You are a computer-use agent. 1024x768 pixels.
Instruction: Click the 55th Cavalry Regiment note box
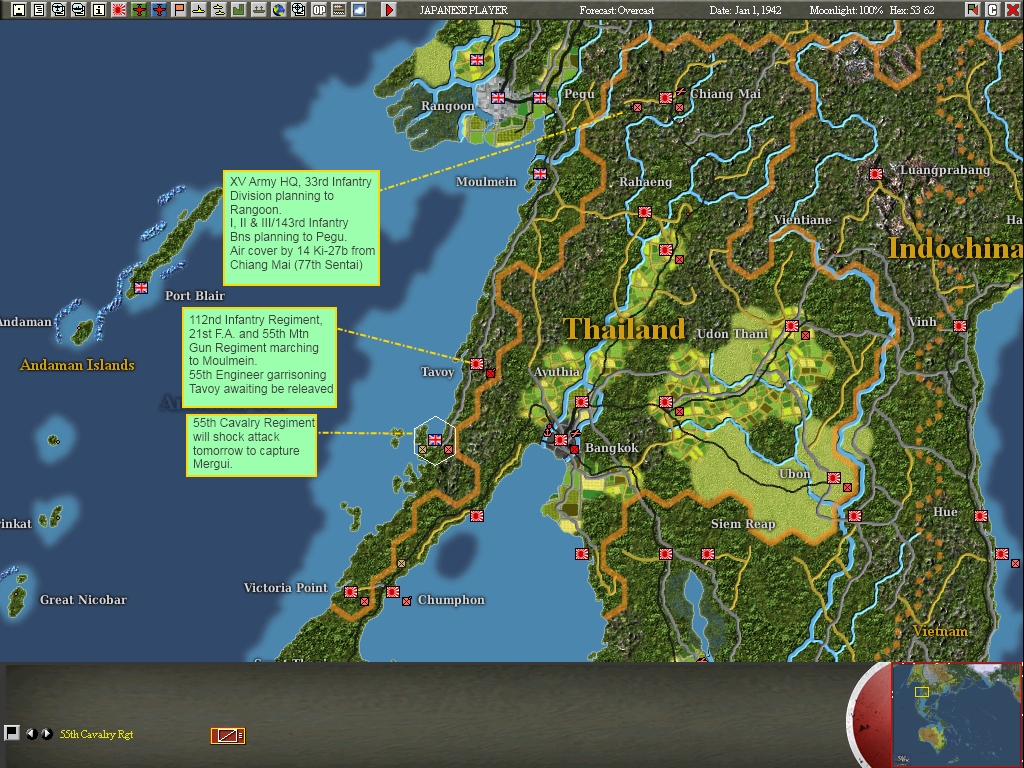click(x=251, y=445)
